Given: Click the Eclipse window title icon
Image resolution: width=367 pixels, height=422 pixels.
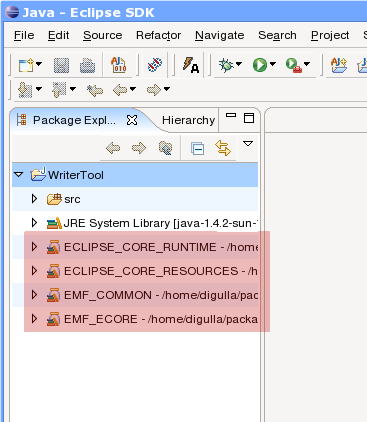Looking at the screenshot, I should [x=12, y=12].
